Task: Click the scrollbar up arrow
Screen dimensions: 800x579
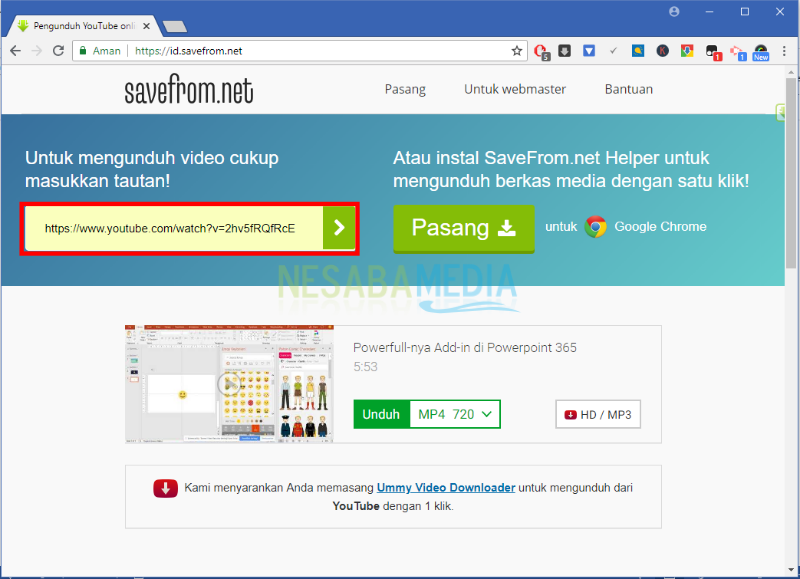Action: 791,72
